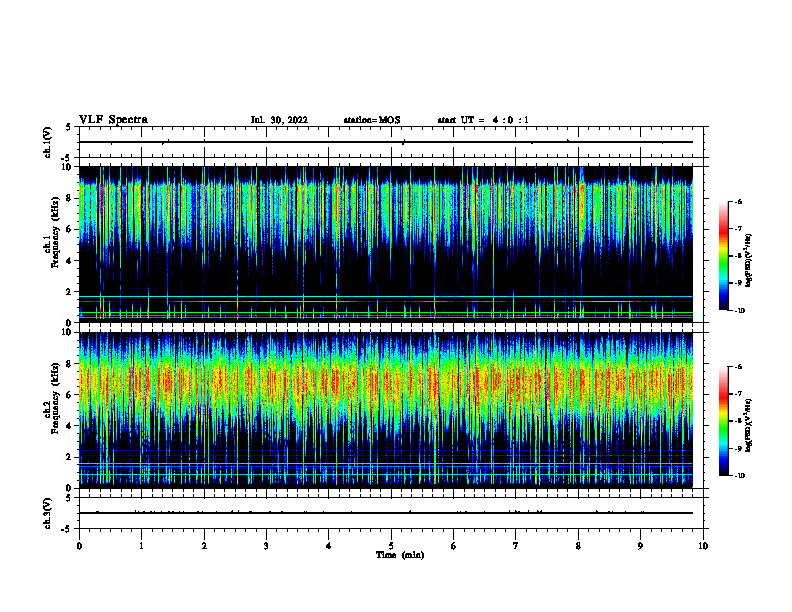Click the ch.2 spectrogram plot area
The width and height of the screenshot is (792, 612).
[x=385, y=410]
